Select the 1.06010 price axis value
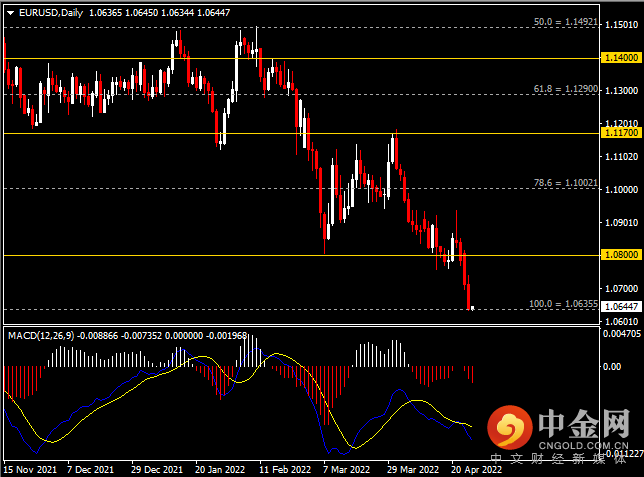 (x=621, y=321)
